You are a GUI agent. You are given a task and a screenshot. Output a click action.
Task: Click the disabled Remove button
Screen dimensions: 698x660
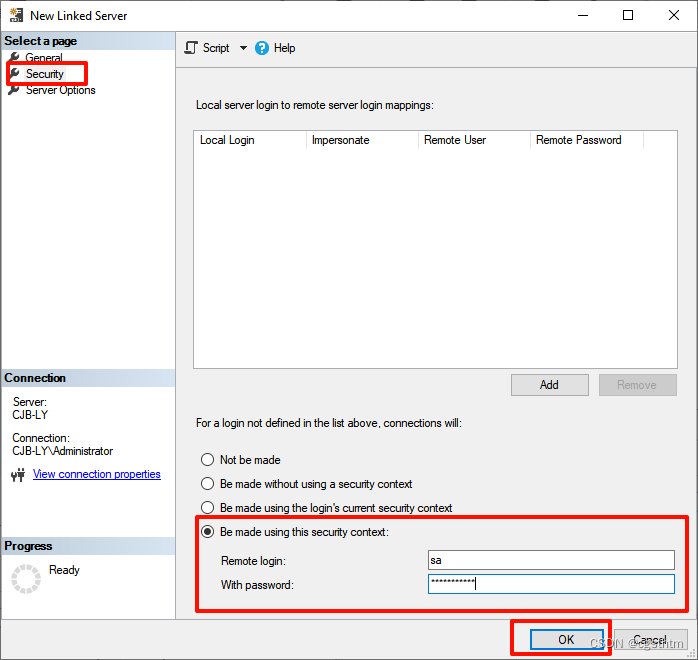tap(637, 385)
